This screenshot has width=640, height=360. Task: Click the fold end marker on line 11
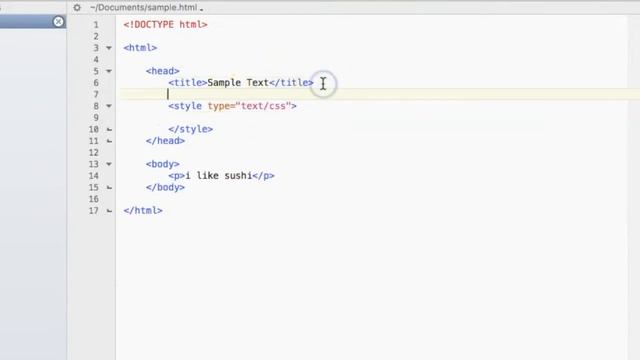(109, 141)
